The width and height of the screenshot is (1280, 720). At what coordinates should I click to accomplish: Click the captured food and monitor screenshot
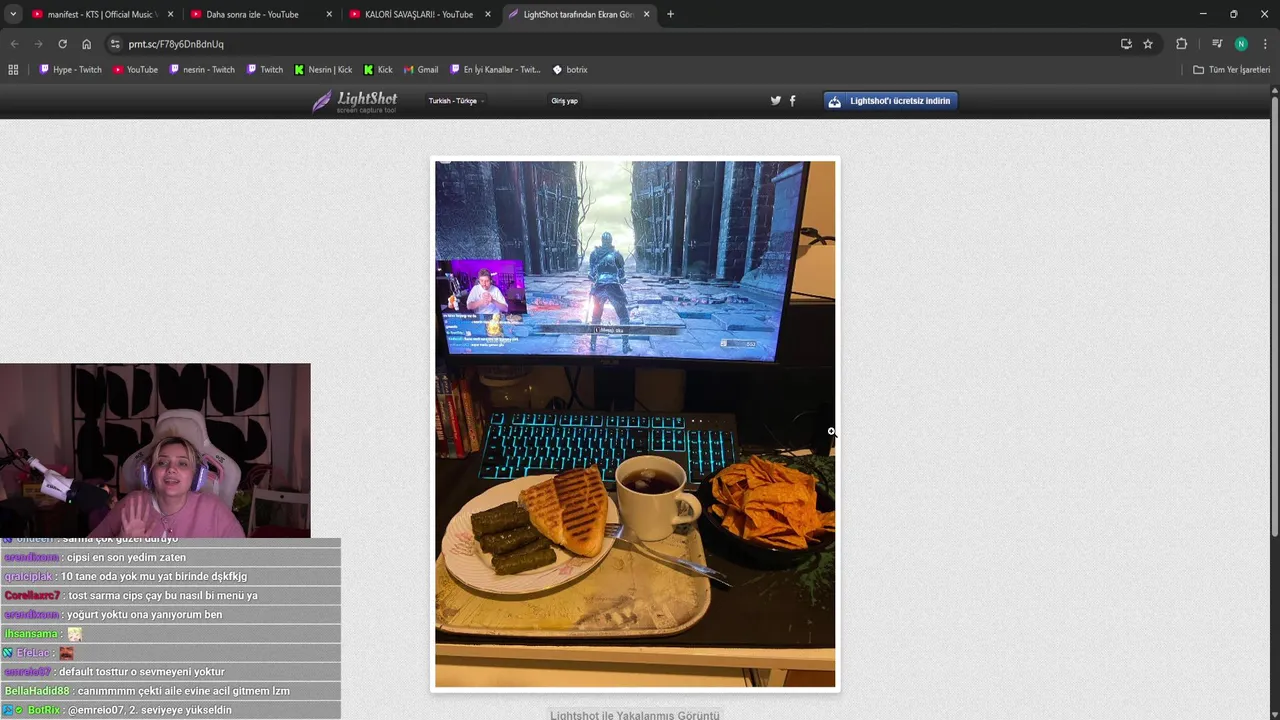tap(635, 424)
